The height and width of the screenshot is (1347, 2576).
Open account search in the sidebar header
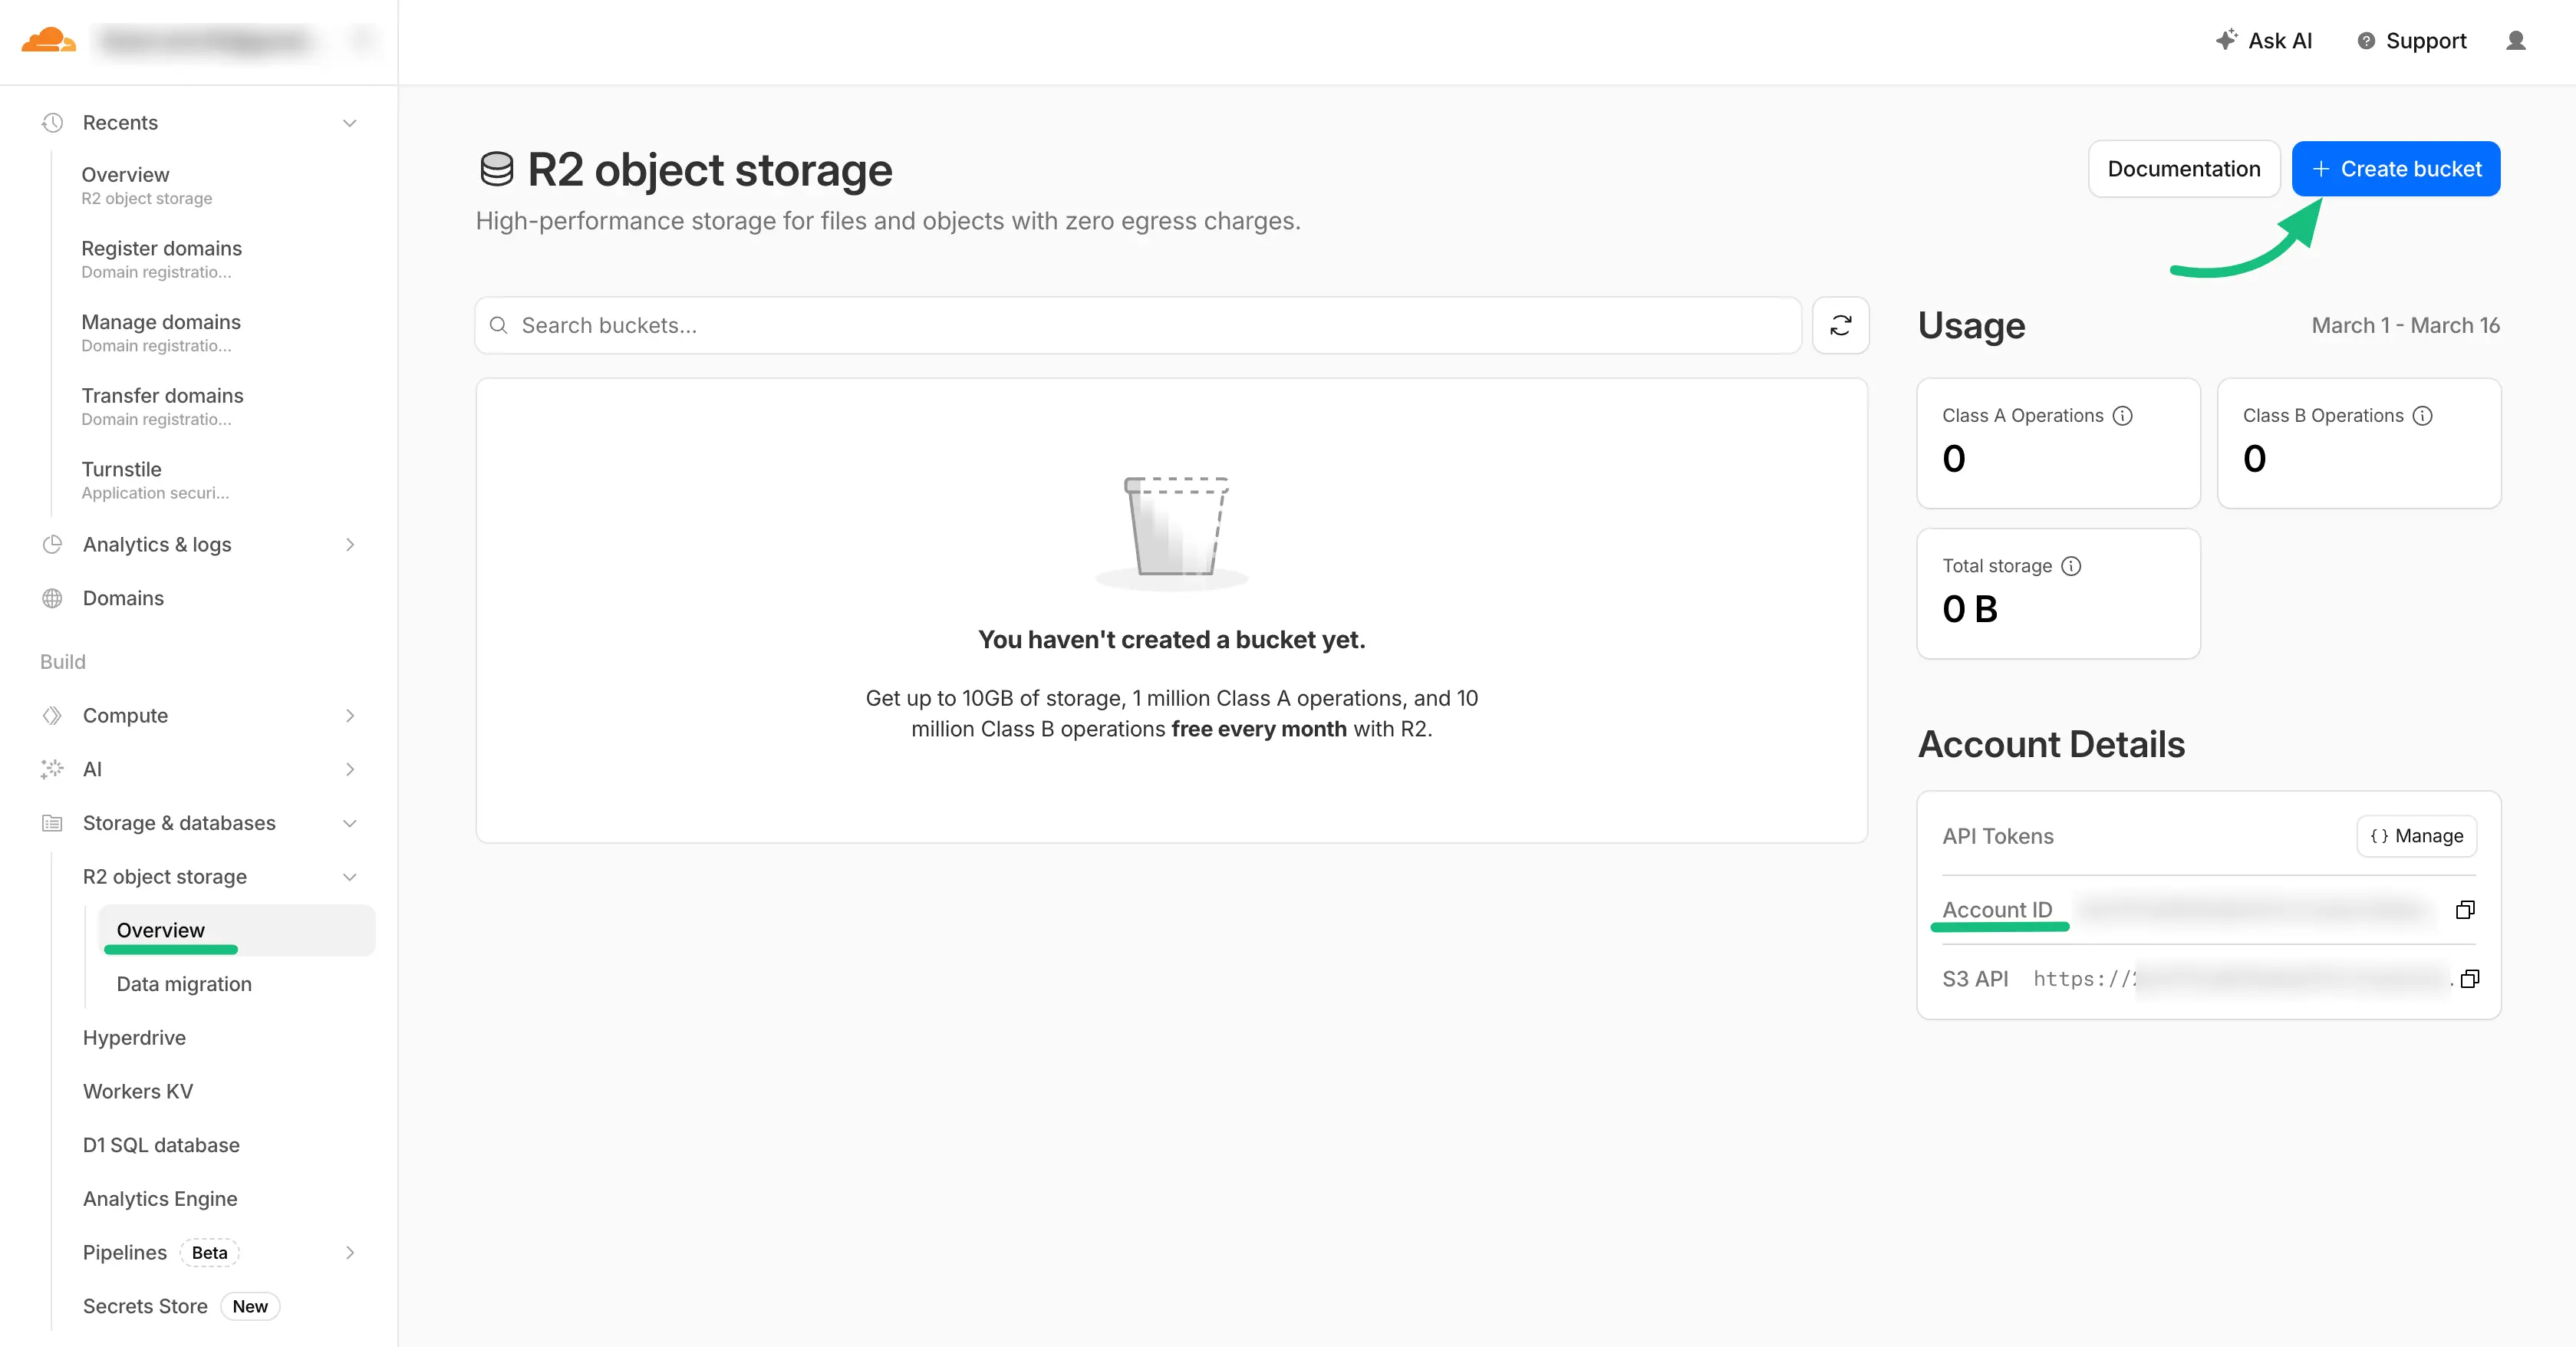pyautogui.click(x=364, y=40)
